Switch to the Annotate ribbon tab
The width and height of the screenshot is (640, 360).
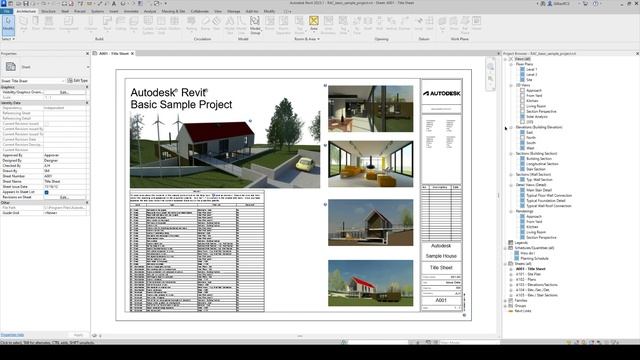[x=131, y=11]
